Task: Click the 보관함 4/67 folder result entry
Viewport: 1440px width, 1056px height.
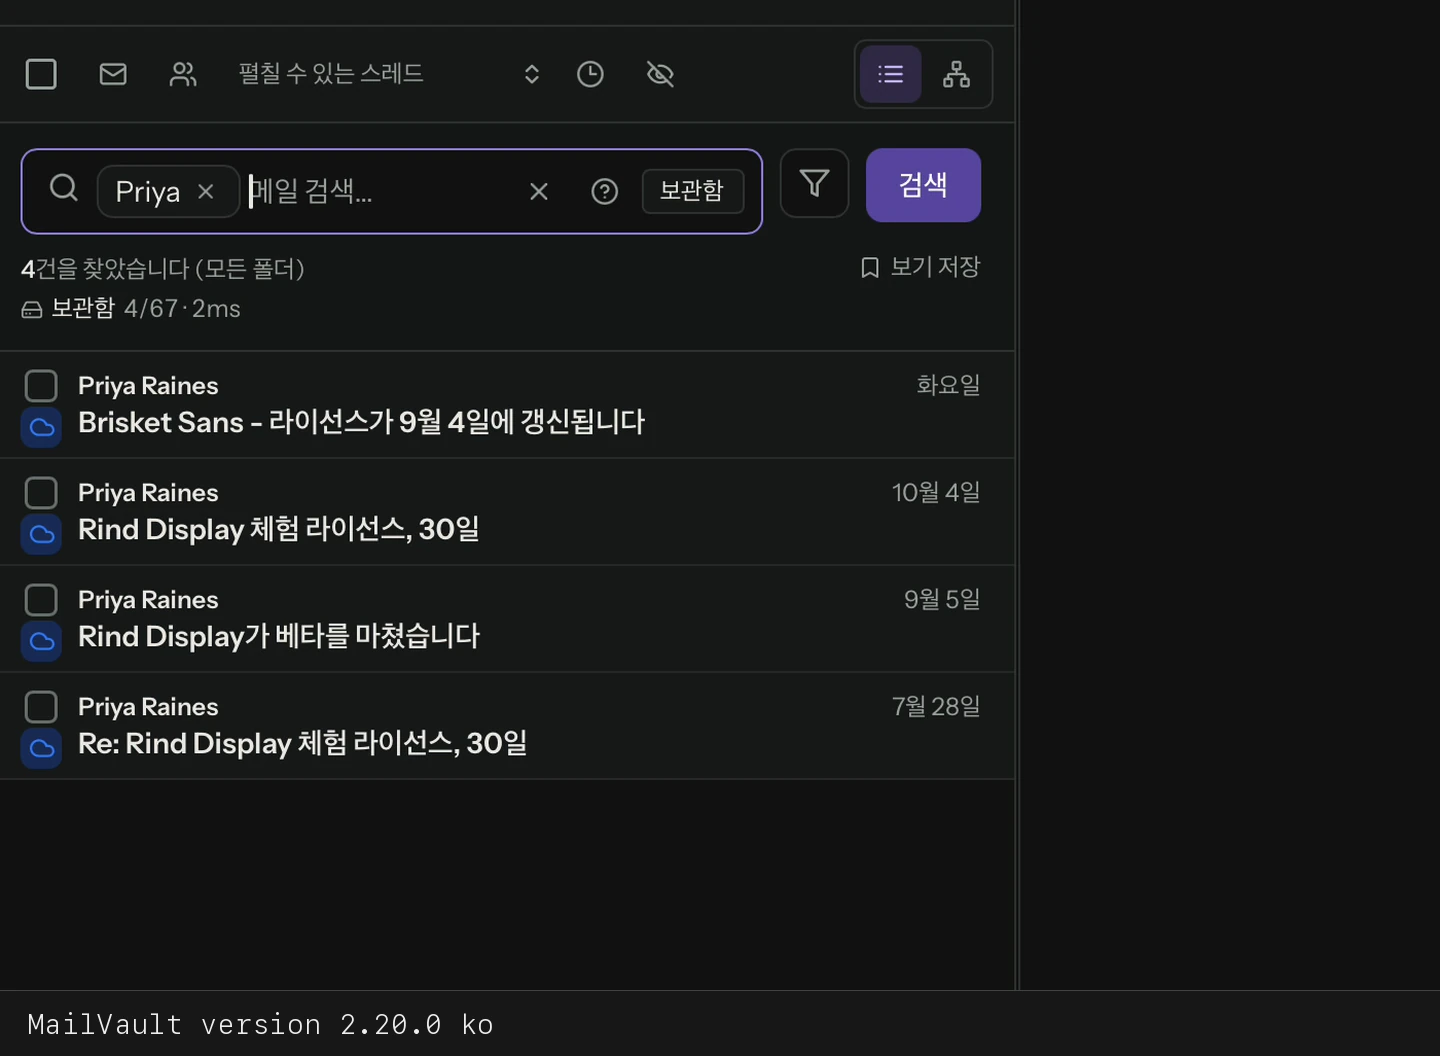Action: tap(131, 308)
